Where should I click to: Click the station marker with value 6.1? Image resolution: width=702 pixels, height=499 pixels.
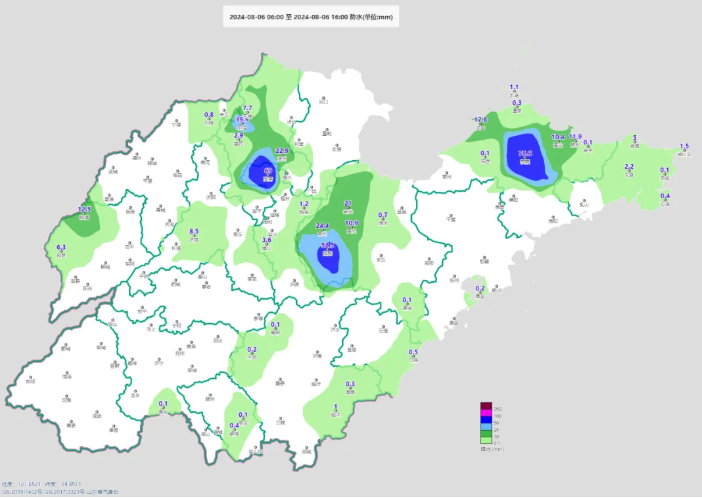(x=61, y=252)
